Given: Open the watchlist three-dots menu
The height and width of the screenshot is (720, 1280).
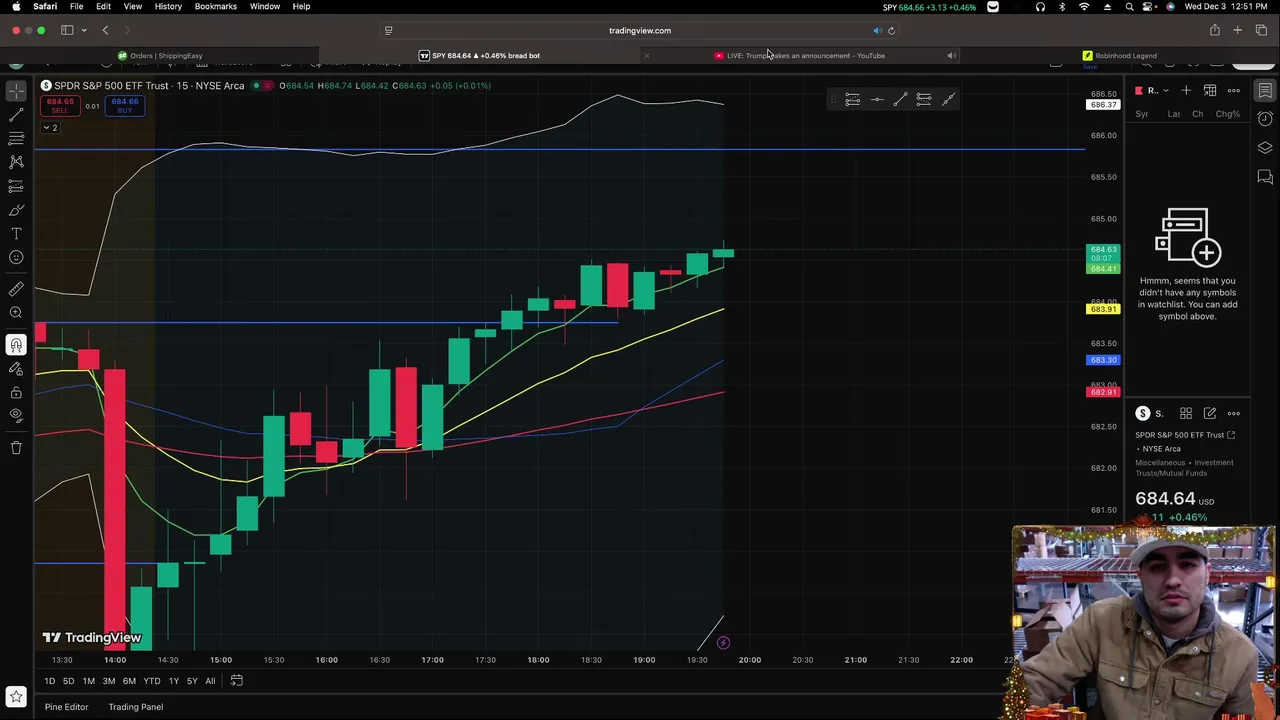Looking at the screenshot, I should tap(1234, 91).
